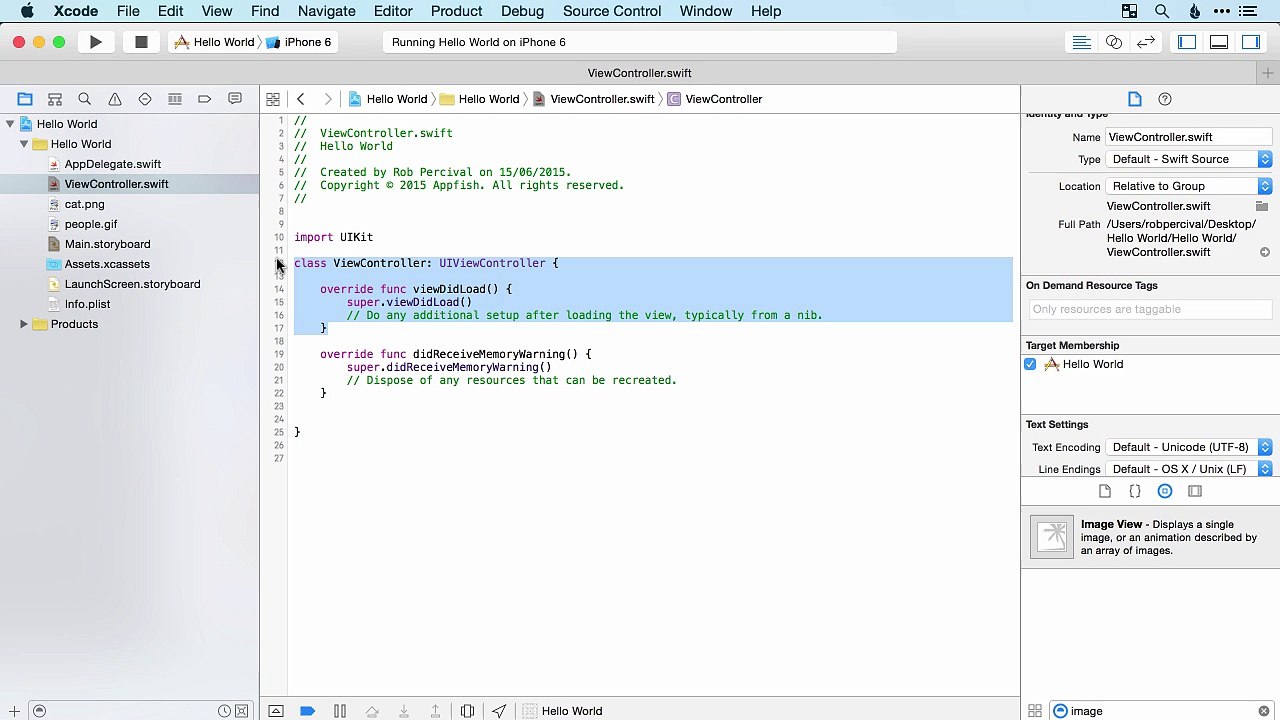Run the project with the Play button
This screenshot has height=720, width=1280.
click(95, 42)
